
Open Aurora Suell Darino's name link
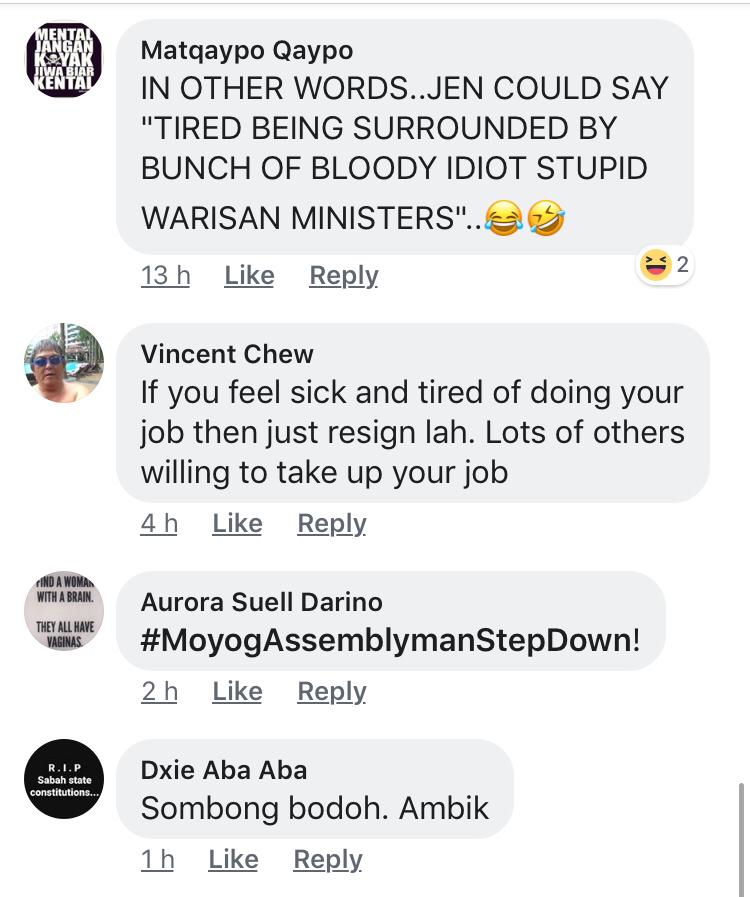coord(262,602)
